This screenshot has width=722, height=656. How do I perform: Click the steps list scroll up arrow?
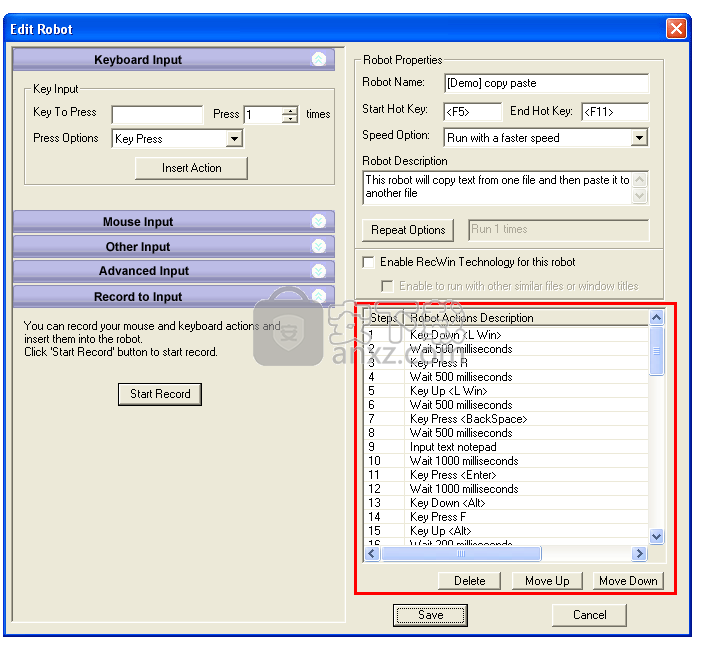click(x=656, y=317)
